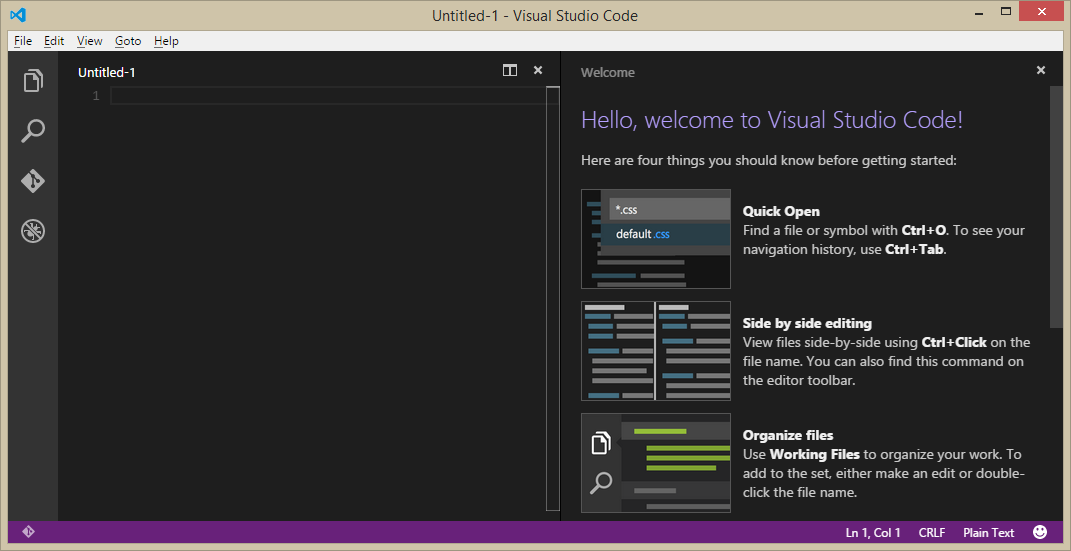Select the Welcome editor title
Viewport: 1071px width, 551px height.
pyautogui.click(x=607, y=72)
